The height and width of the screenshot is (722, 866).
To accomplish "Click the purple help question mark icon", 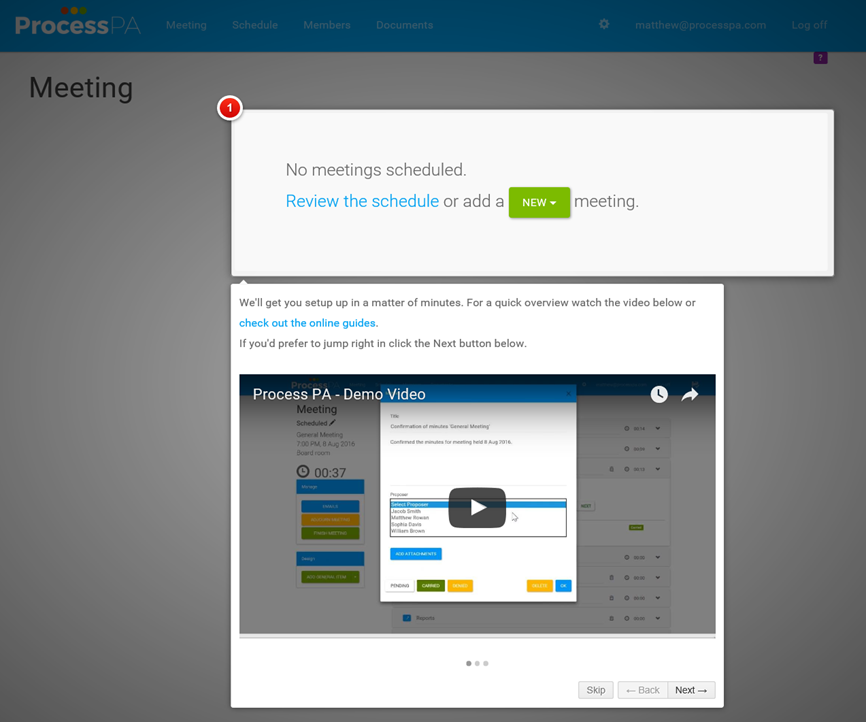I will pos(820,58).
